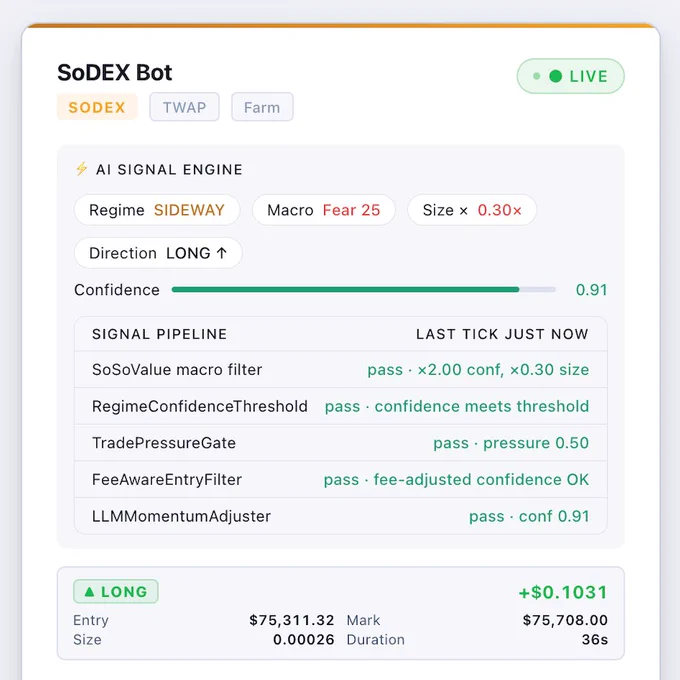Select the LLMMomentumAdjuster row

(340, 516)
